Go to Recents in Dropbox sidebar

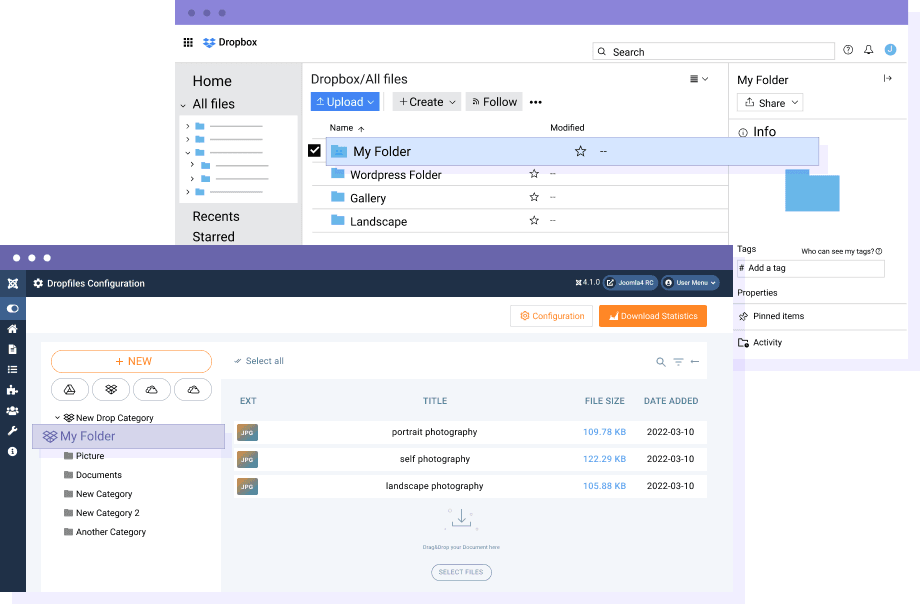tap(216, 216)
